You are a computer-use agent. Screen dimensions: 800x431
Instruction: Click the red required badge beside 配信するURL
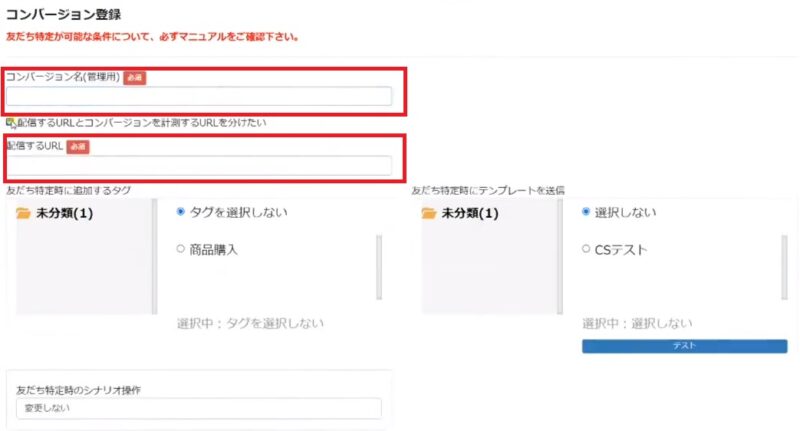pyautogui.click(x=78, y=146)
